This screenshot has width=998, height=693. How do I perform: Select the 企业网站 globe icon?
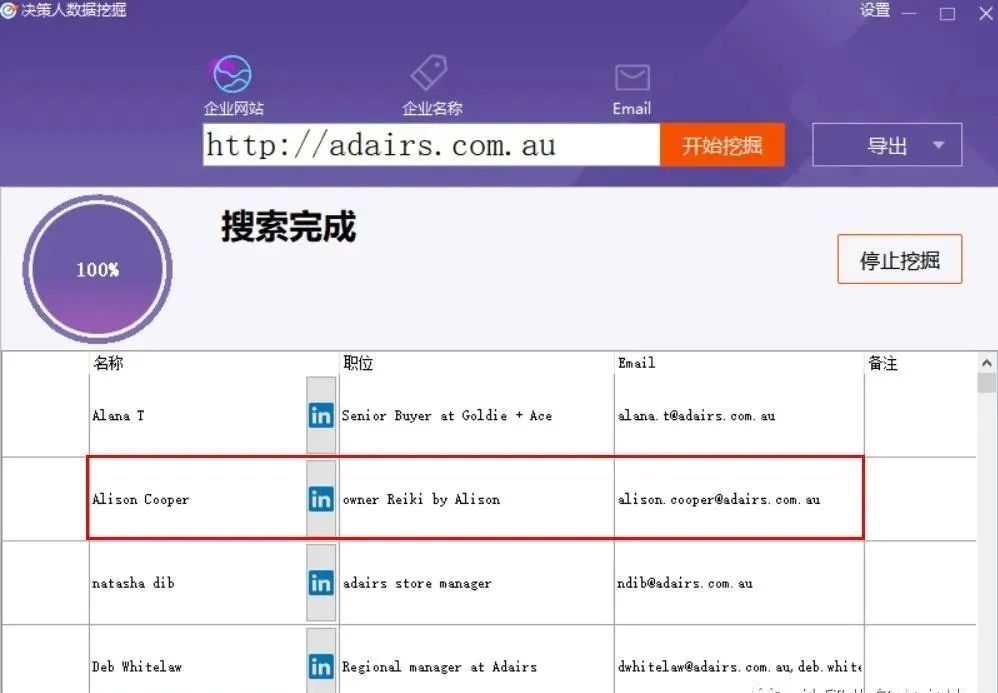point(232,74)
